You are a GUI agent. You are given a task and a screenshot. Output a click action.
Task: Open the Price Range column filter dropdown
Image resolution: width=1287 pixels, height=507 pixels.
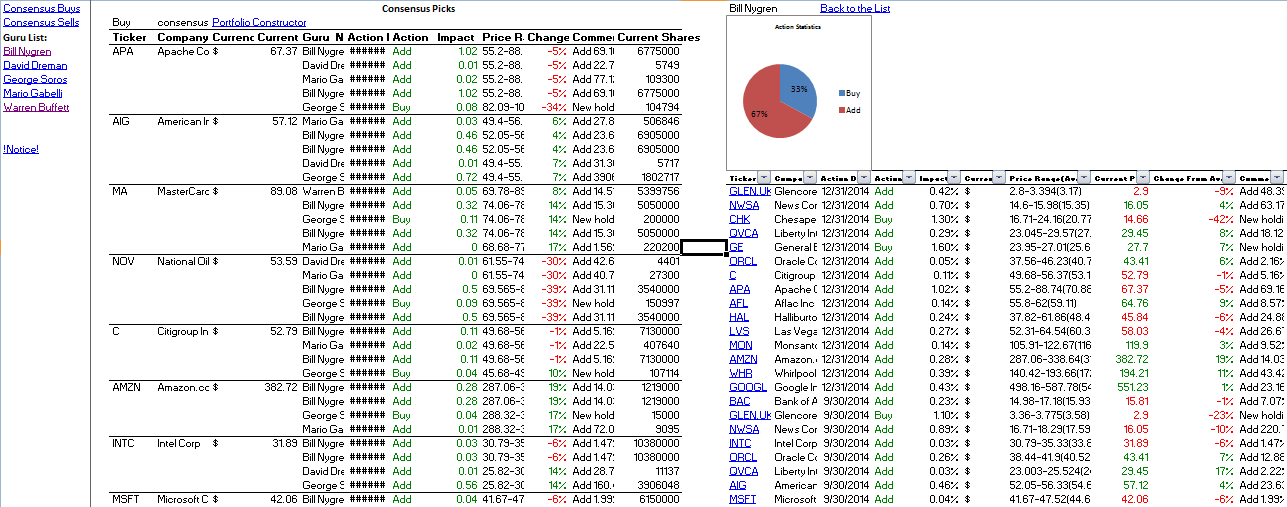1082,177
